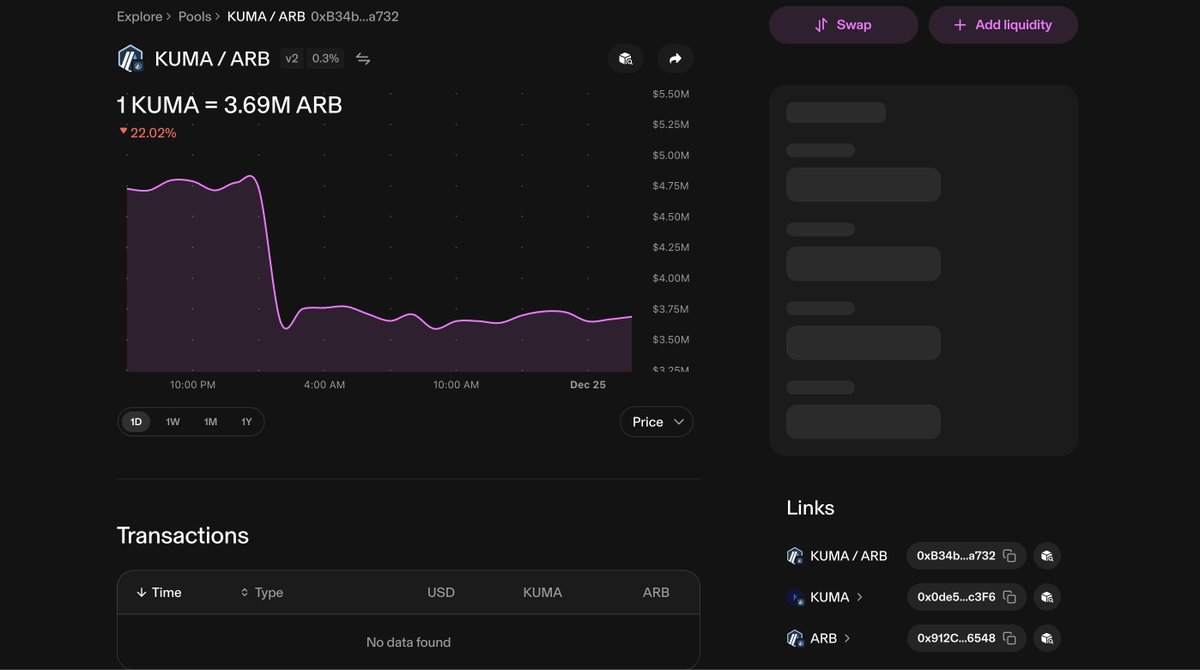This screenshot has height=670, width=1200.
Task: Click the Swap button
Action: click(843, 25)
